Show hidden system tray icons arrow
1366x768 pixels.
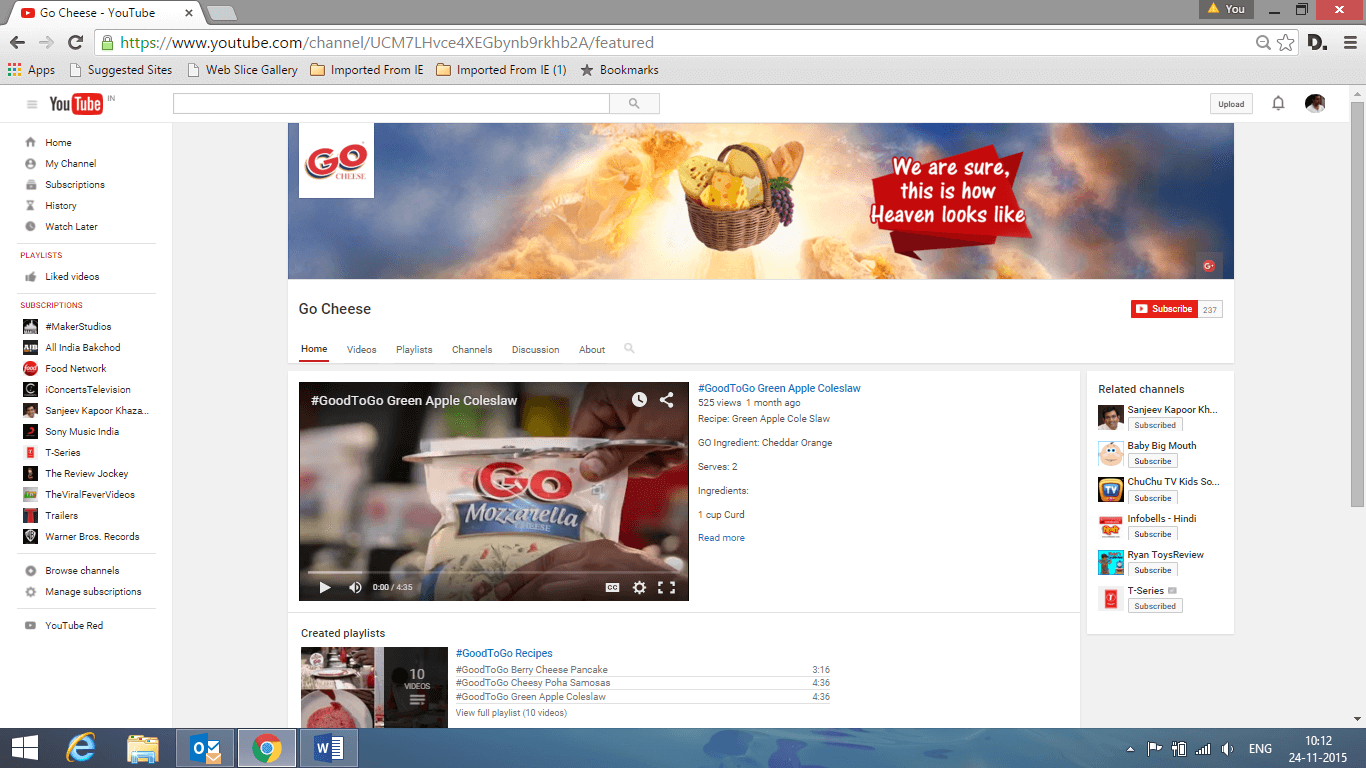tap(1130, 749)
